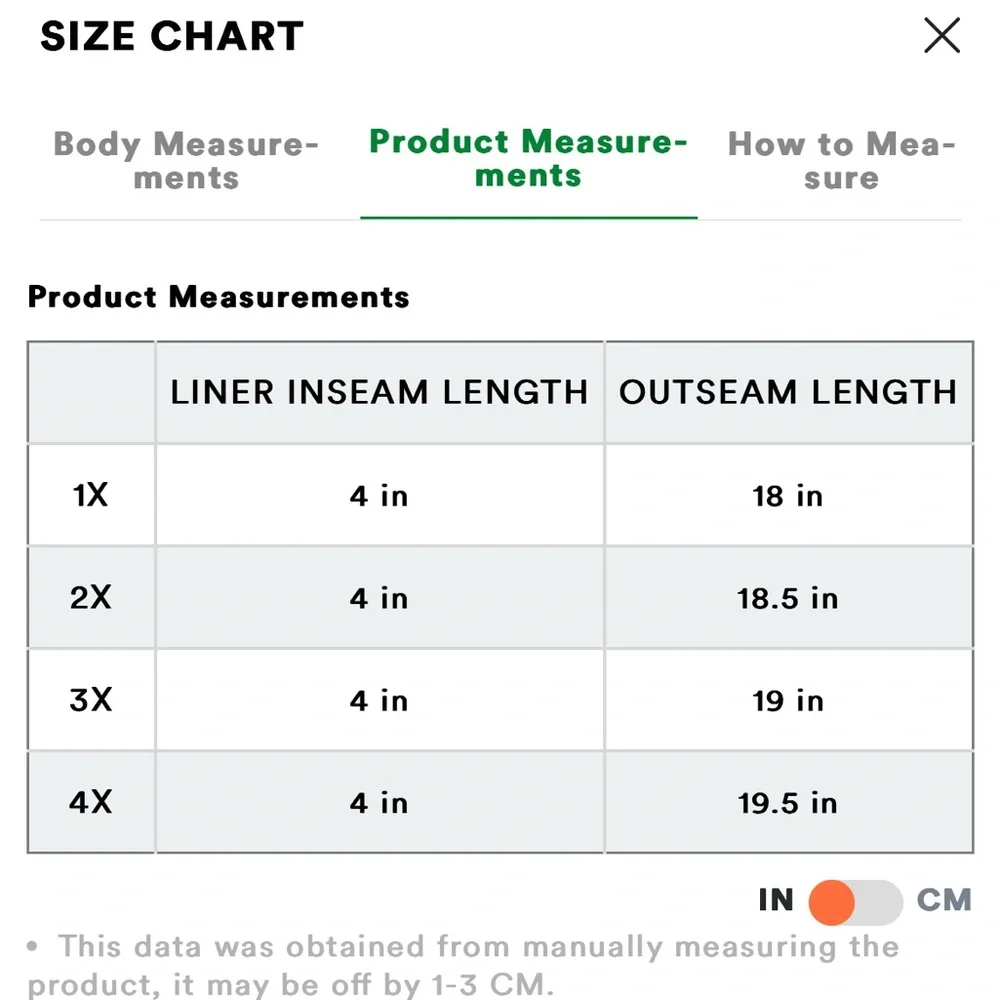Click the 18 in outseam cell
The image size is (1000, 1000).
[x=788, y=496]
